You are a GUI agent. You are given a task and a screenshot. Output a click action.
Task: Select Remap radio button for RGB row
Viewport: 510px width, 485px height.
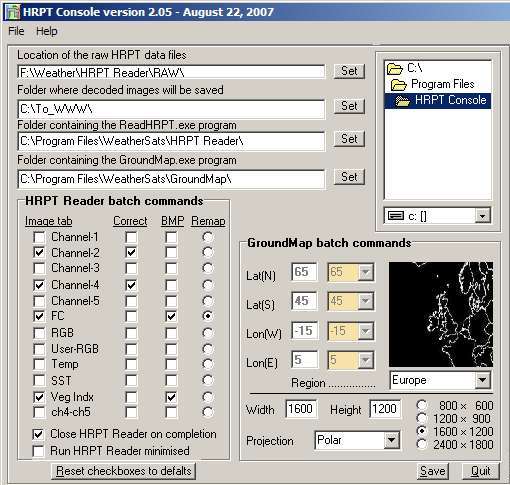pos(208,333)
